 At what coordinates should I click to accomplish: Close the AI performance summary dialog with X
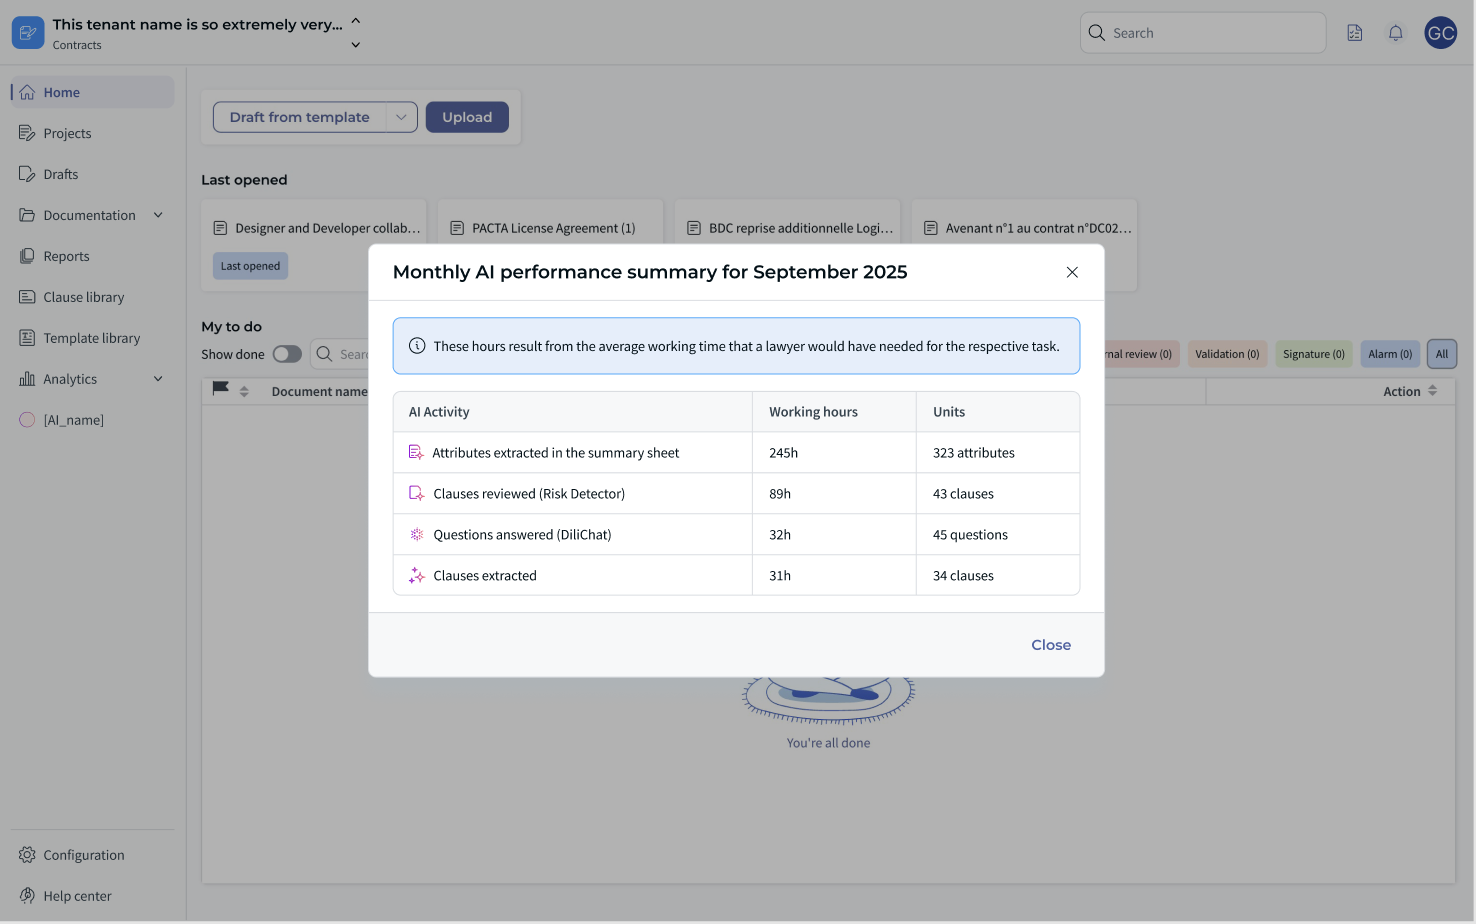1072,272
